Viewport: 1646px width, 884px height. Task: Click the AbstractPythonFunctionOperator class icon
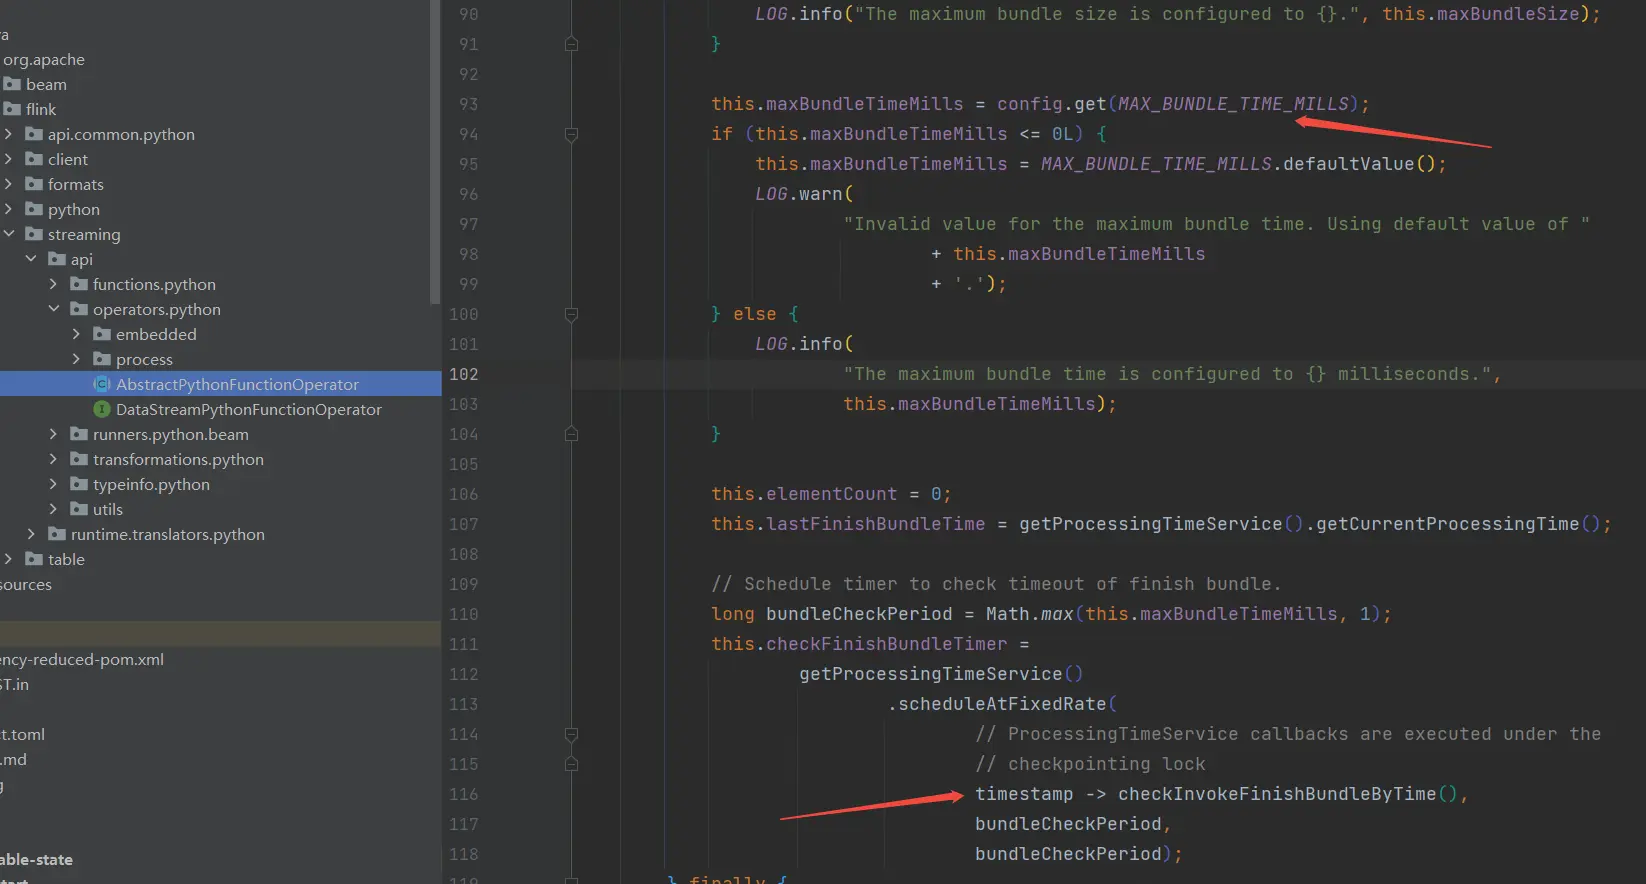click(101, 384)
